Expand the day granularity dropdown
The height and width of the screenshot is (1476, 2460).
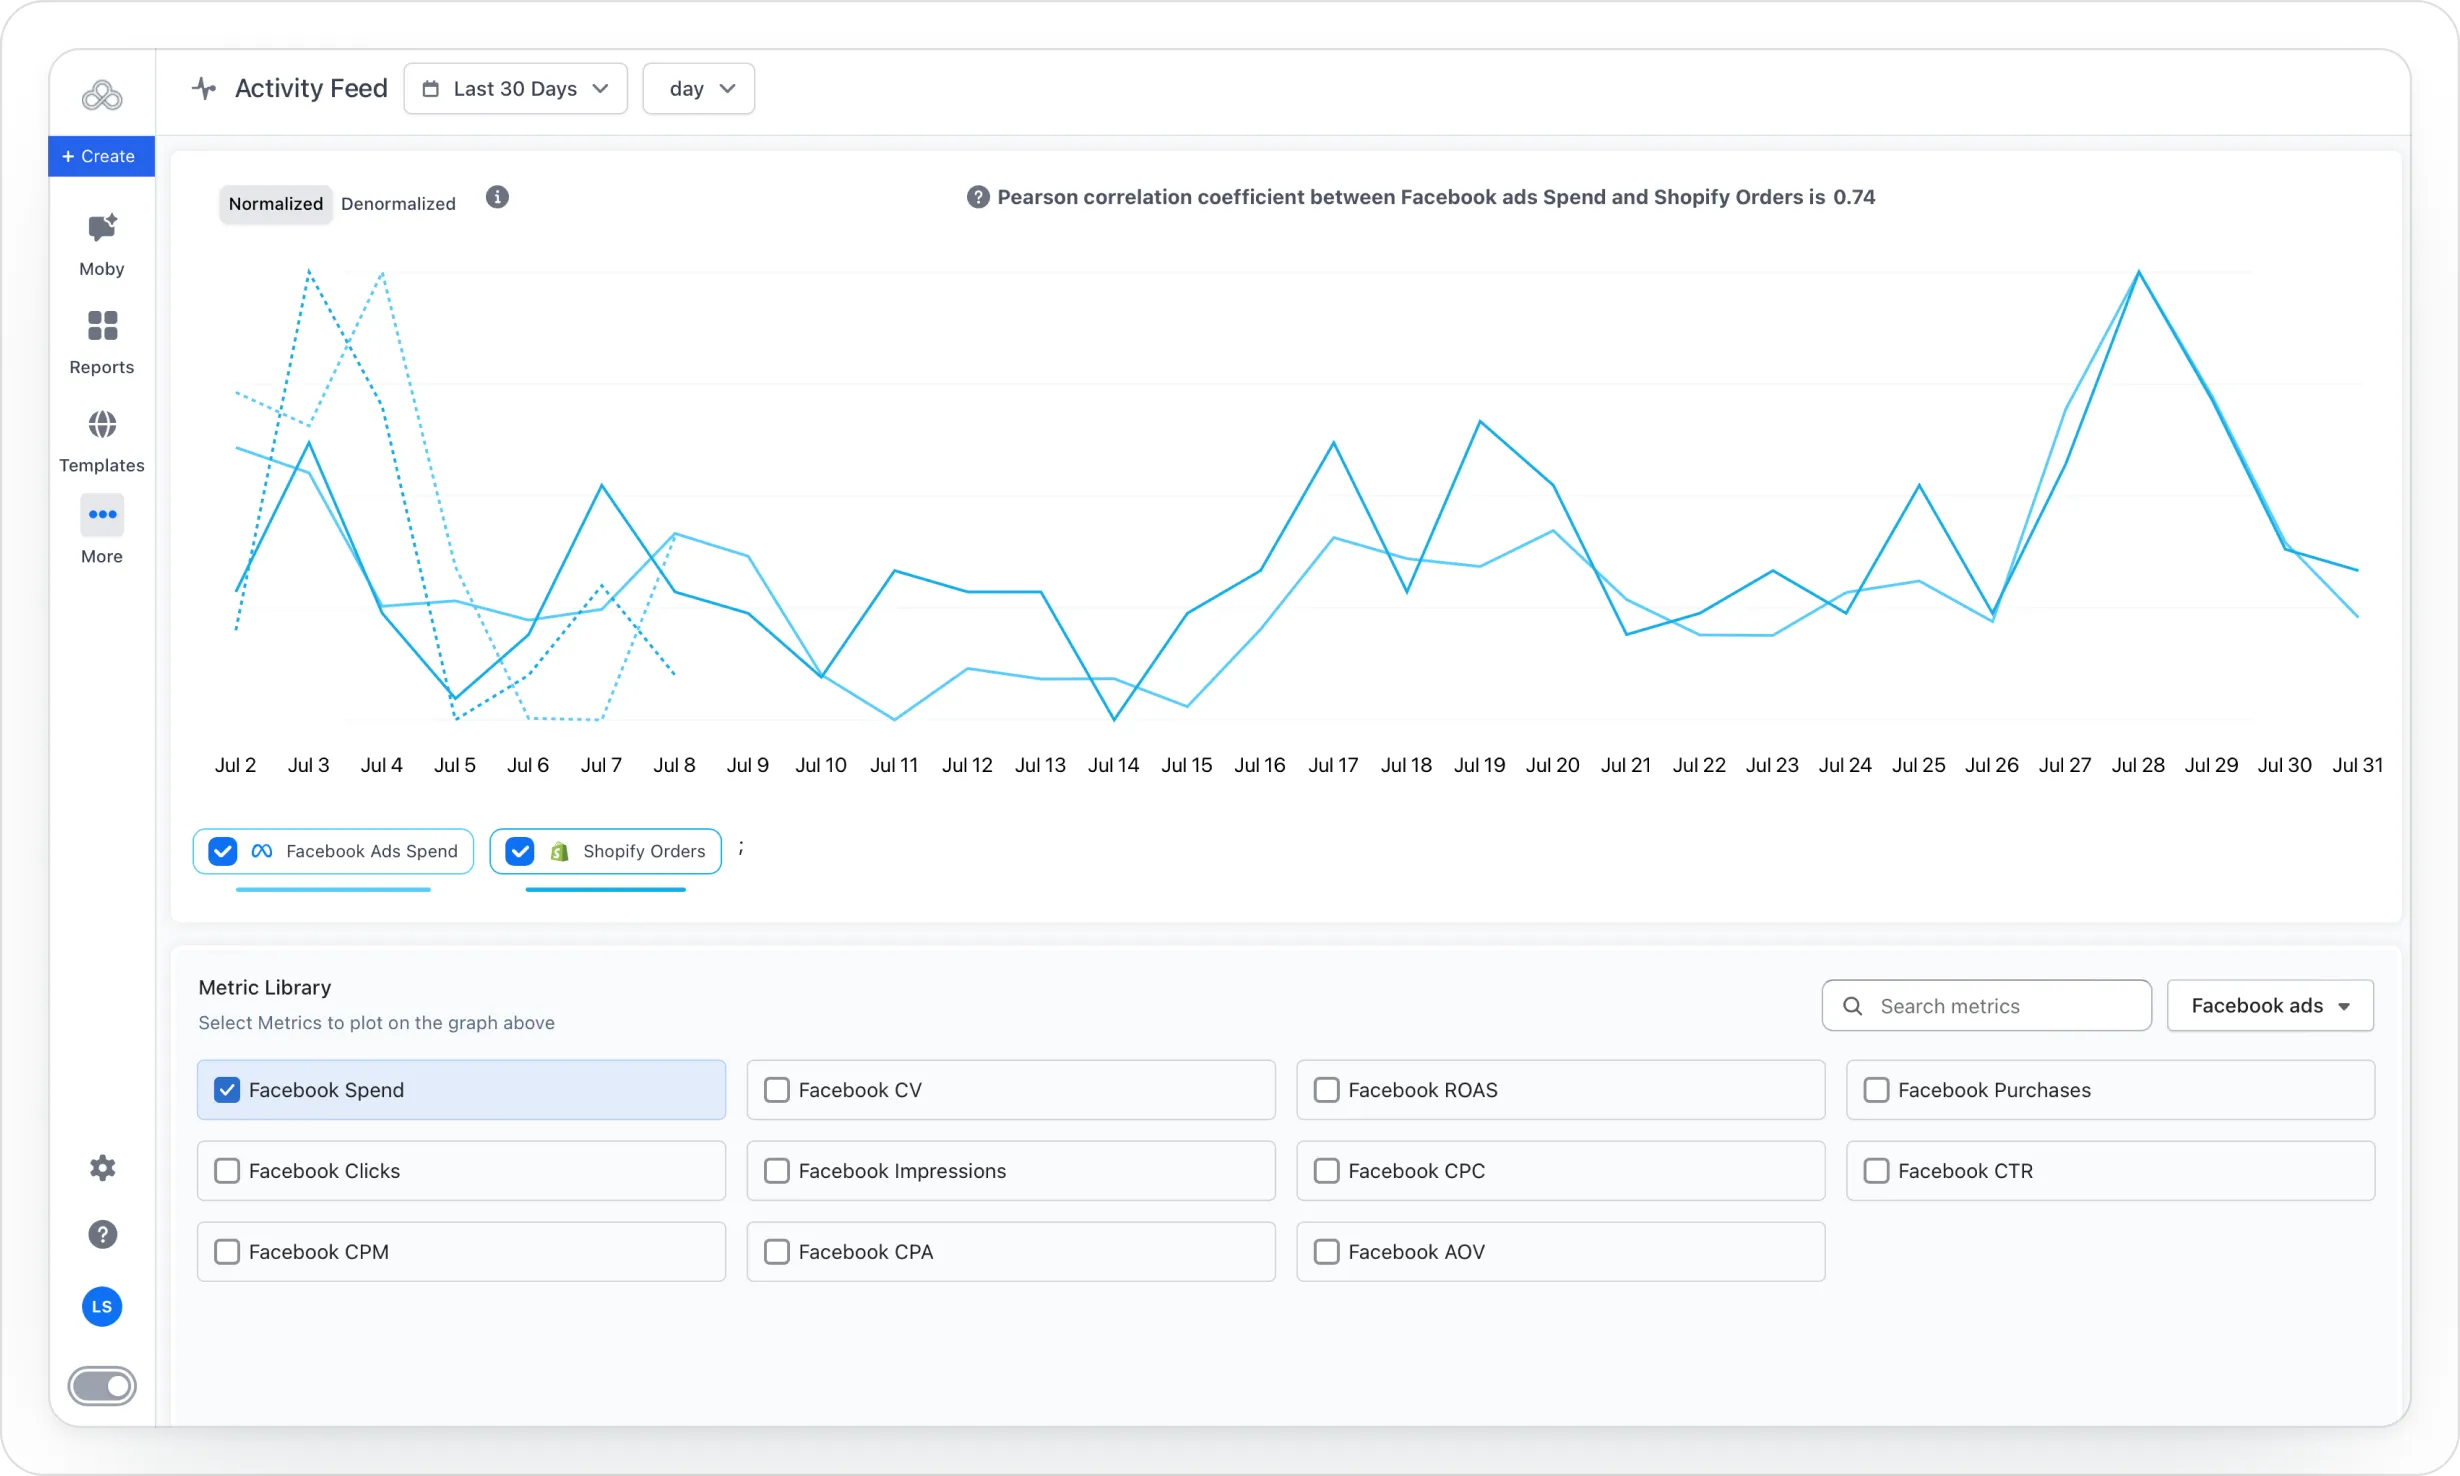[x=698, y=89]
